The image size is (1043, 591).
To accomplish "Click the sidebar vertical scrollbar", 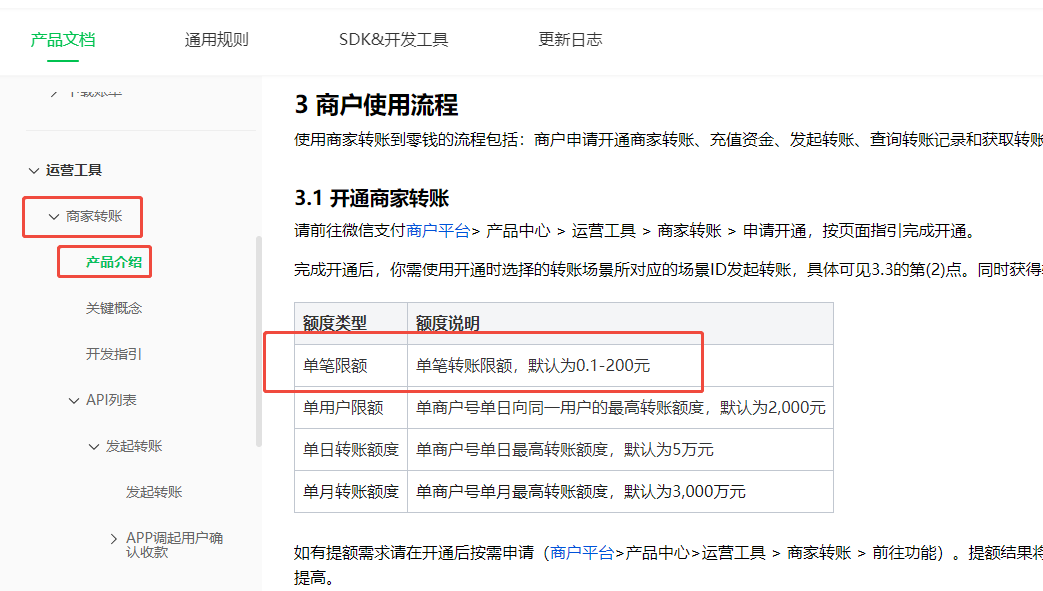I will click(259, 340).
